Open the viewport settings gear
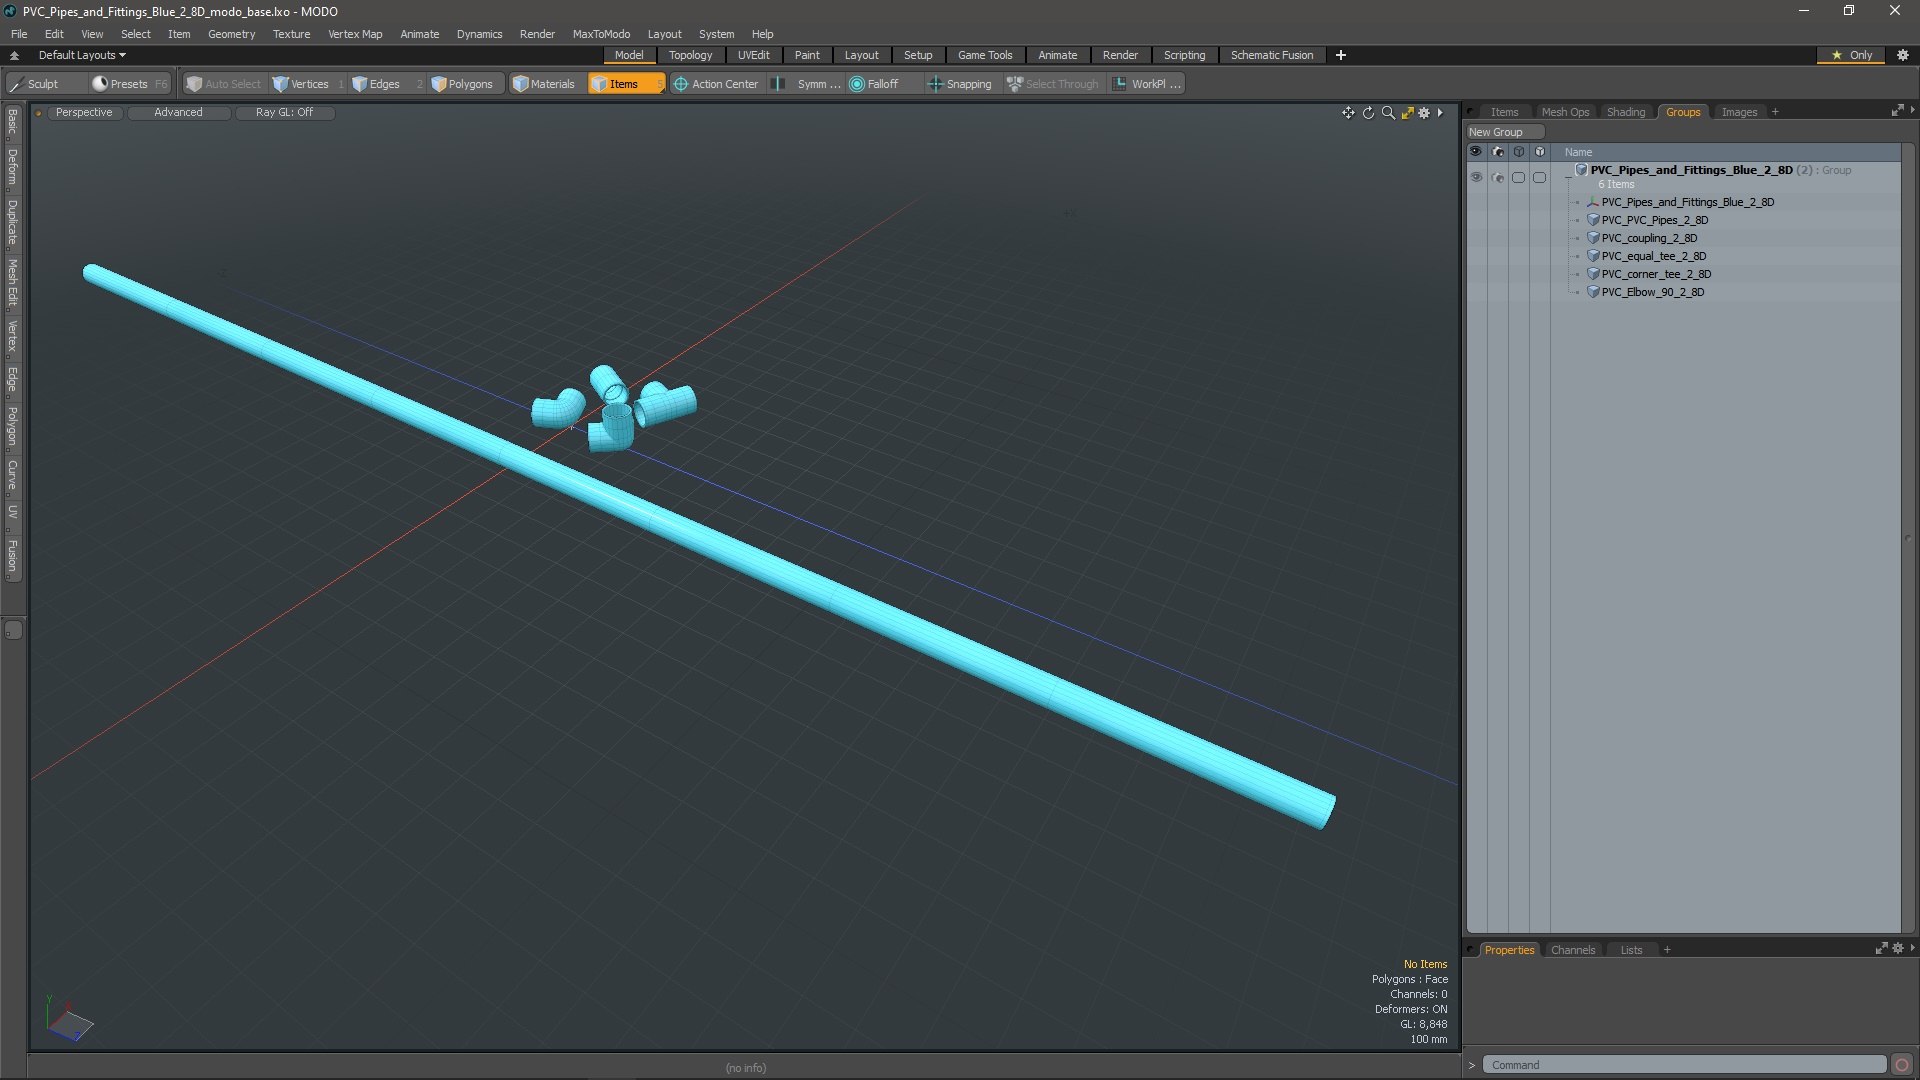The height and width of the screenshot is (1080, 1920). [x=1424, y=113]
